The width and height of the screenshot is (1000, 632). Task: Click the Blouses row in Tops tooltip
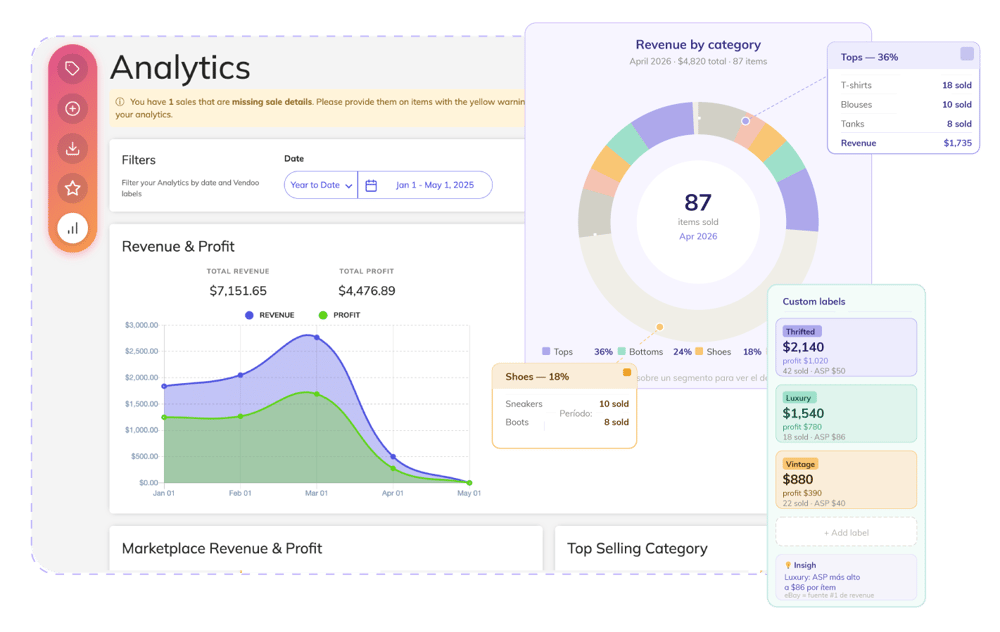click(x=906, y=105)
